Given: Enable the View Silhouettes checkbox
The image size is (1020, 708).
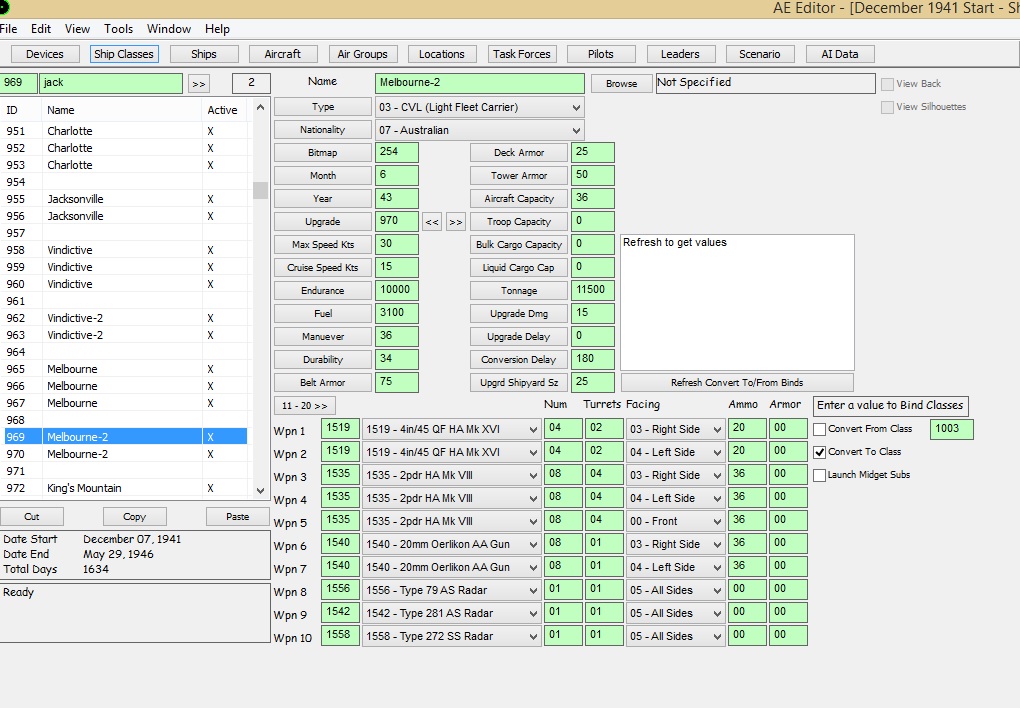Looking at the screenshot, I should pos(887,107).
